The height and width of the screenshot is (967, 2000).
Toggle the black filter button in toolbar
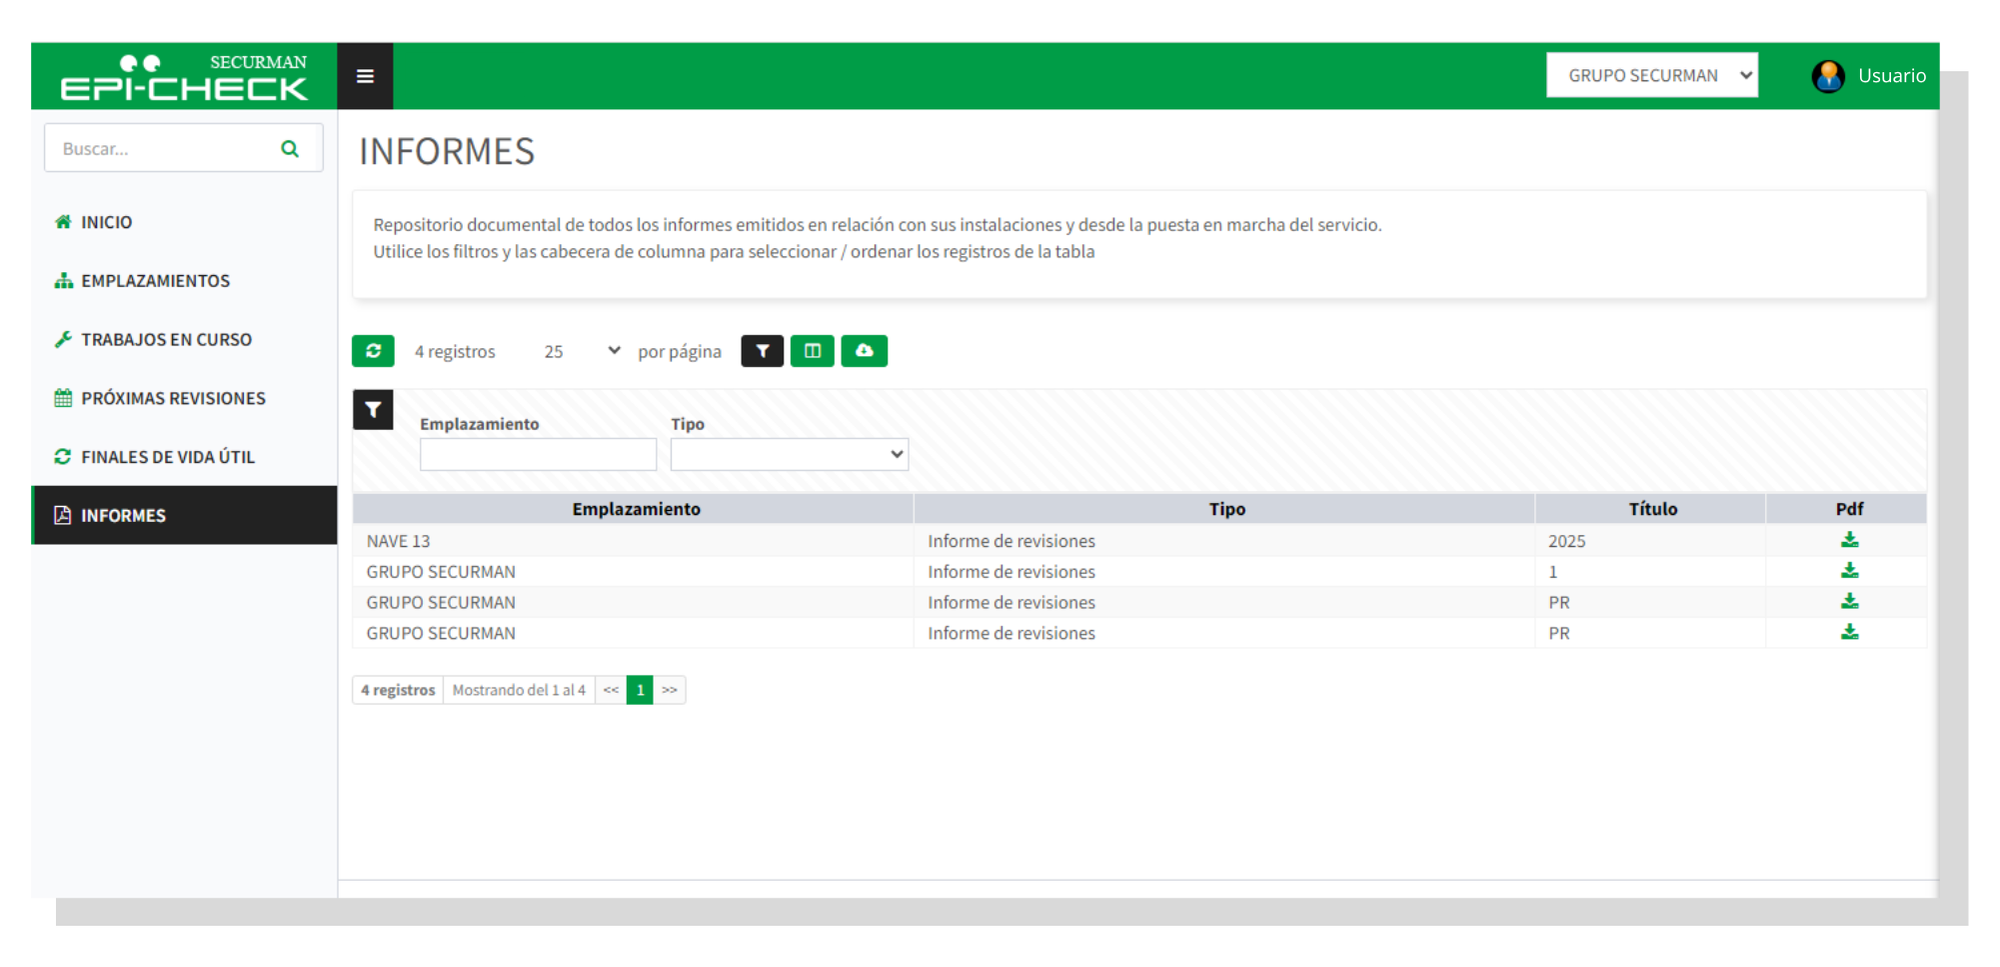[762, 351]
